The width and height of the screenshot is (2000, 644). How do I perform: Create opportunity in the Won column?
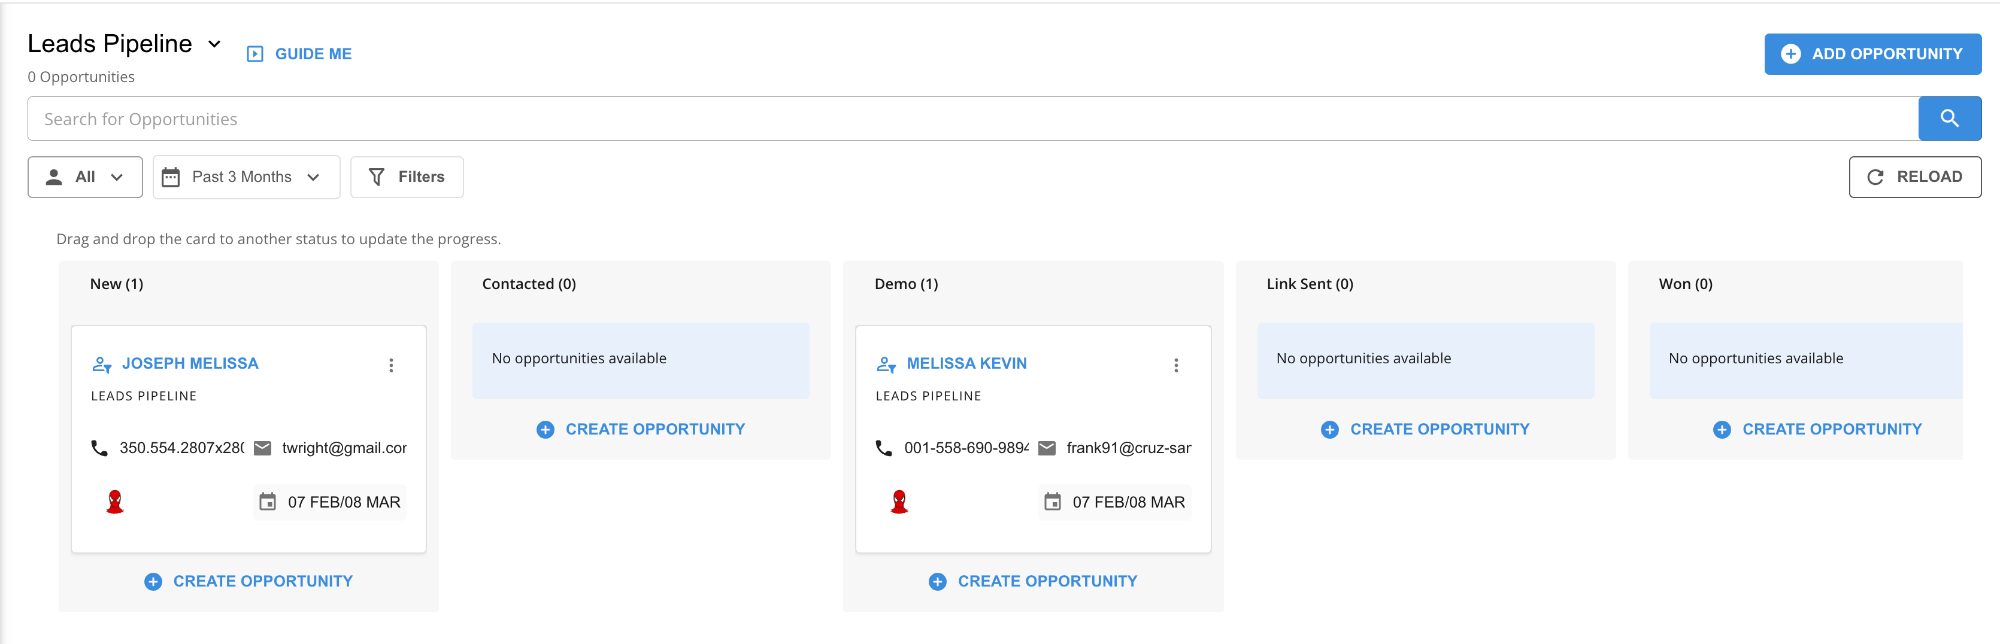click(x=1817, y=429)
